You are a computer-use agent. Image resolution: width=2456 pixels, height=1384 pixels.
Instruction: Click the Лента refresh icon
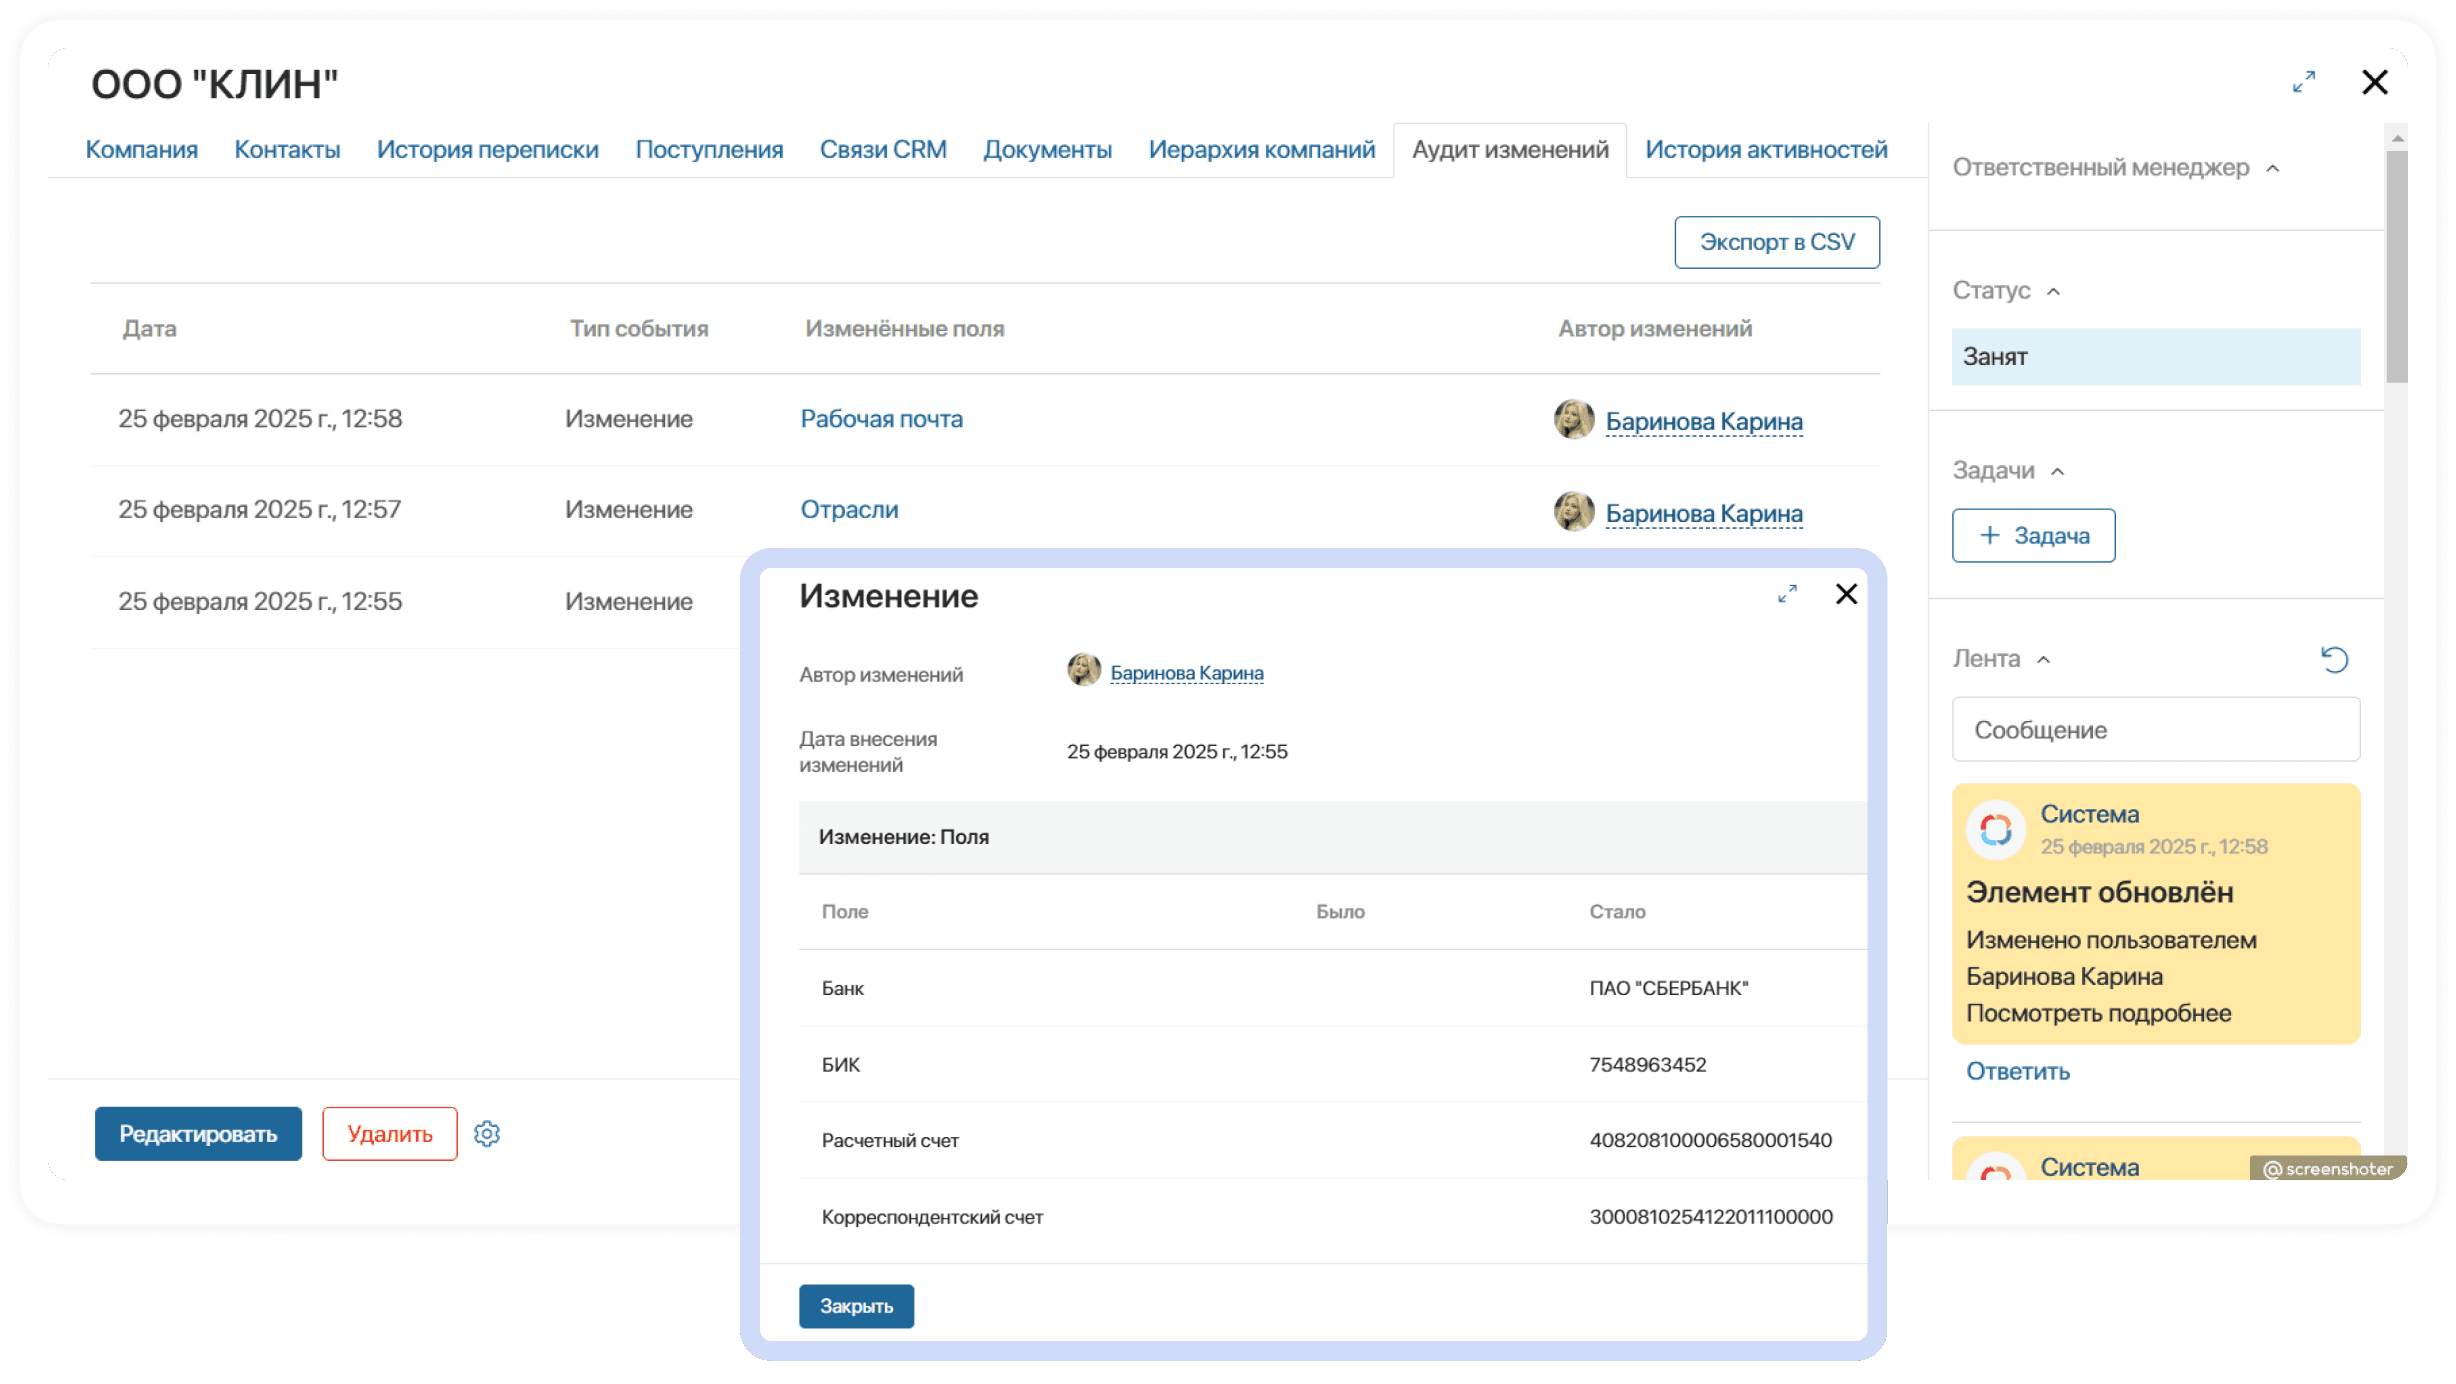pos(2334,659)
